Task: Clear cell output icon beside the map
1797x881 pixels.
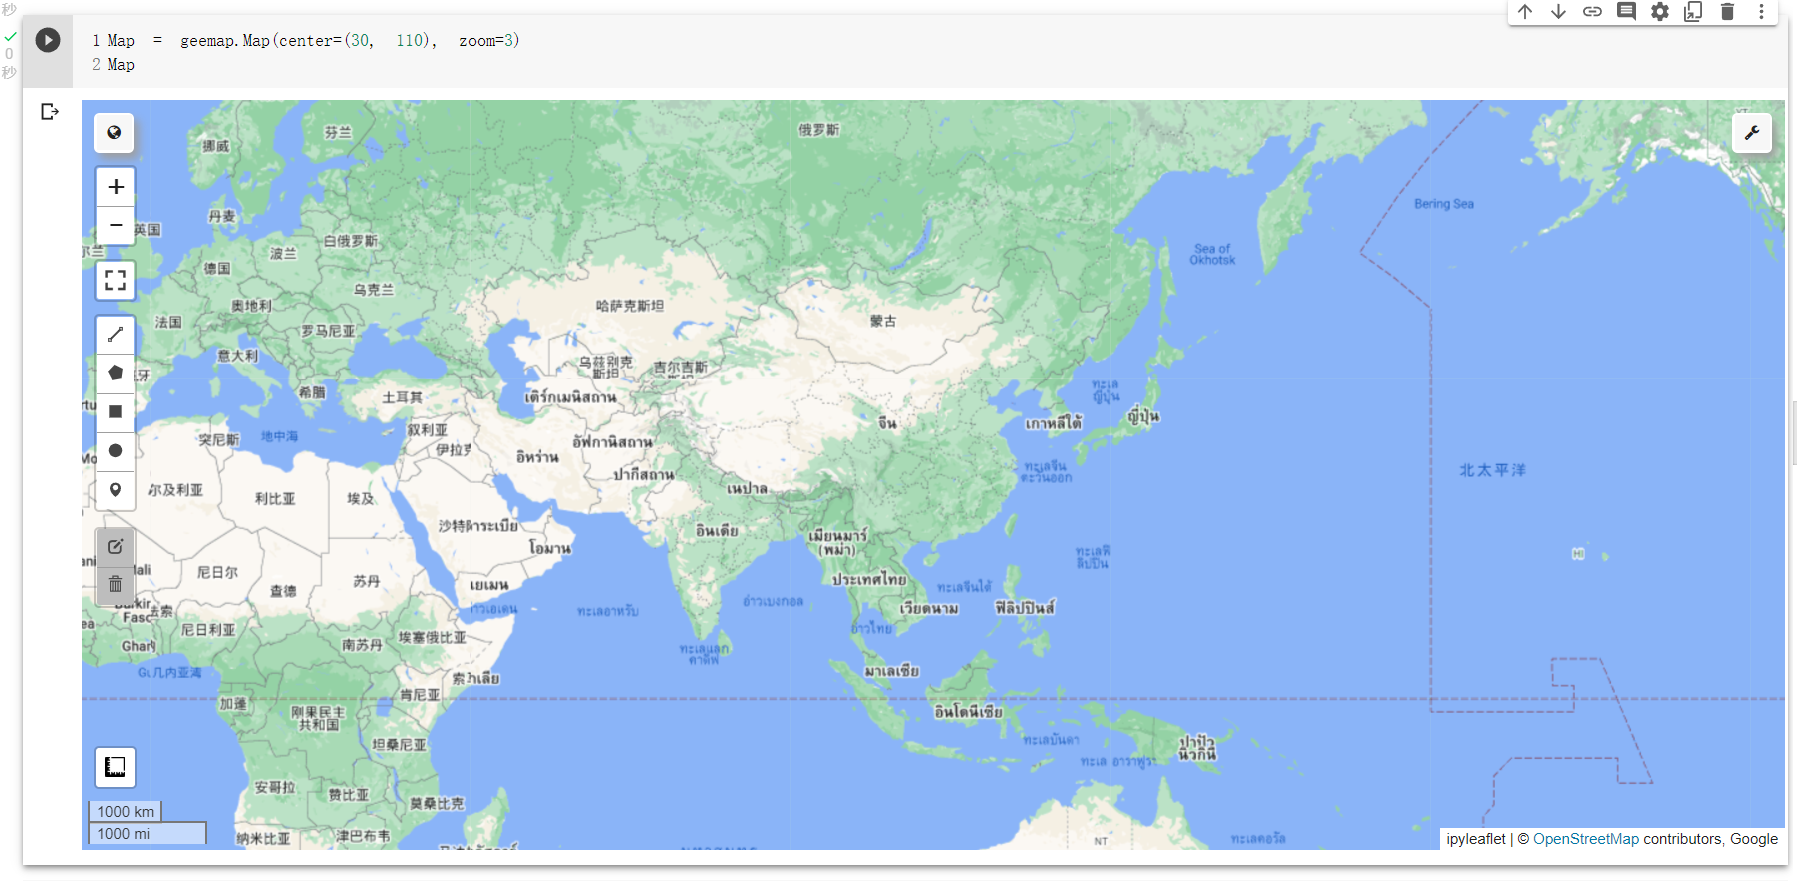Action: click(x=50, y=111)
